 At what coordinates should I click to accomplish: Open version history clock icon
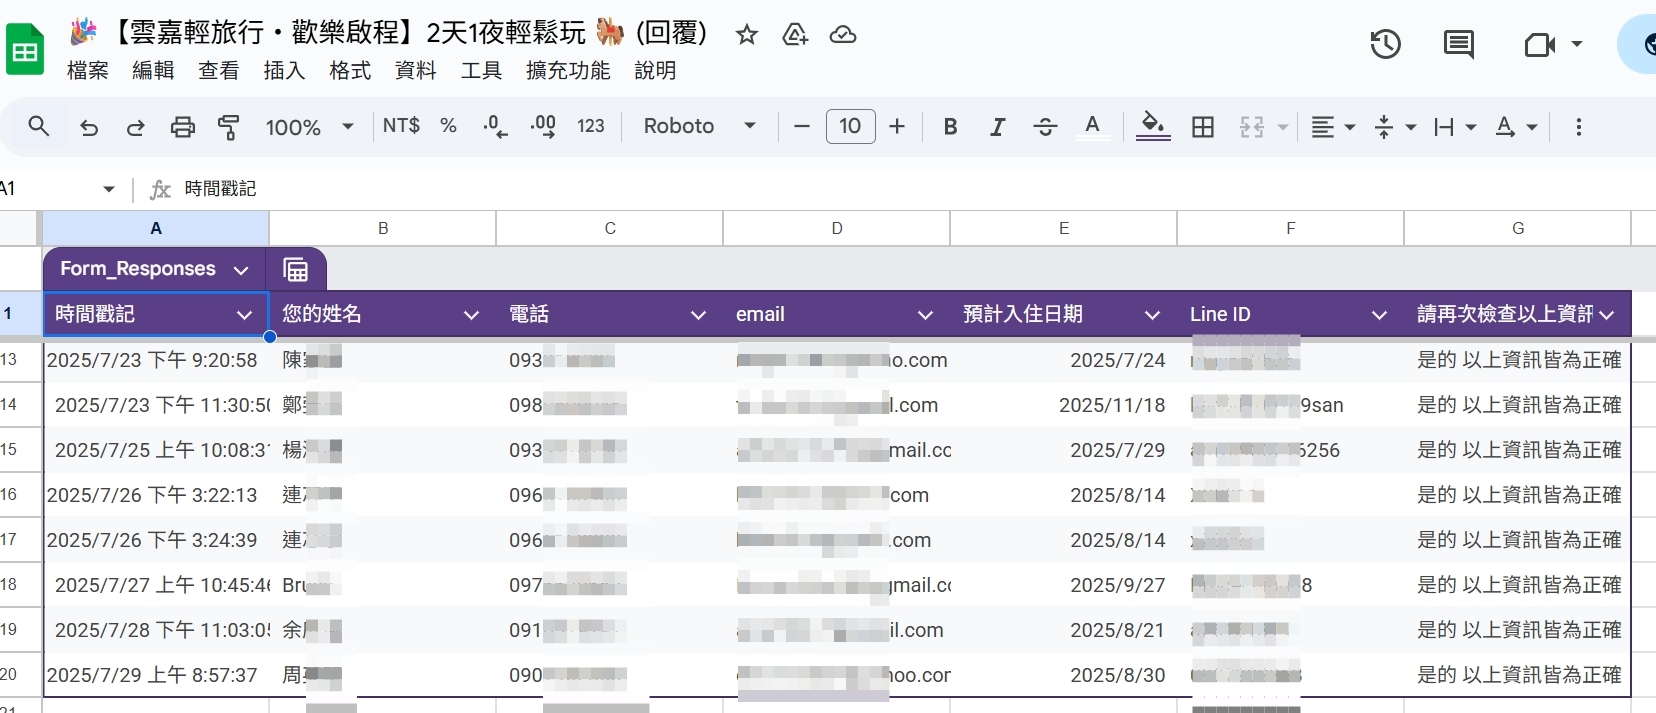pos(1385,44)
